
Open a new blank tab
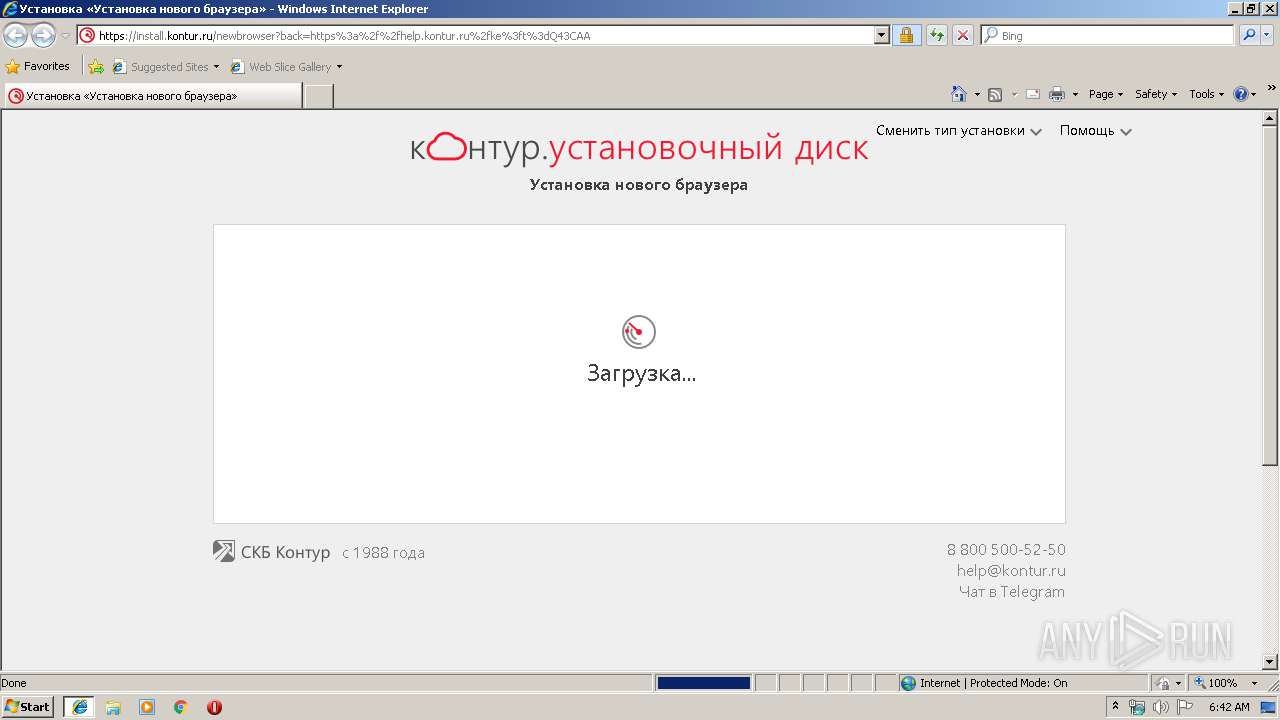coord(318,96)
